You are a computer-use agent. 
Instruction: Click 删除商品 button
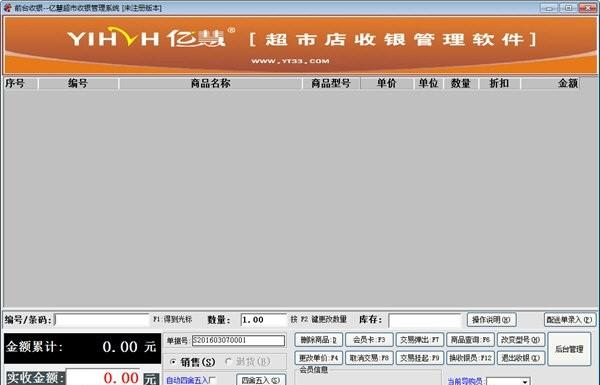[318, 340]
